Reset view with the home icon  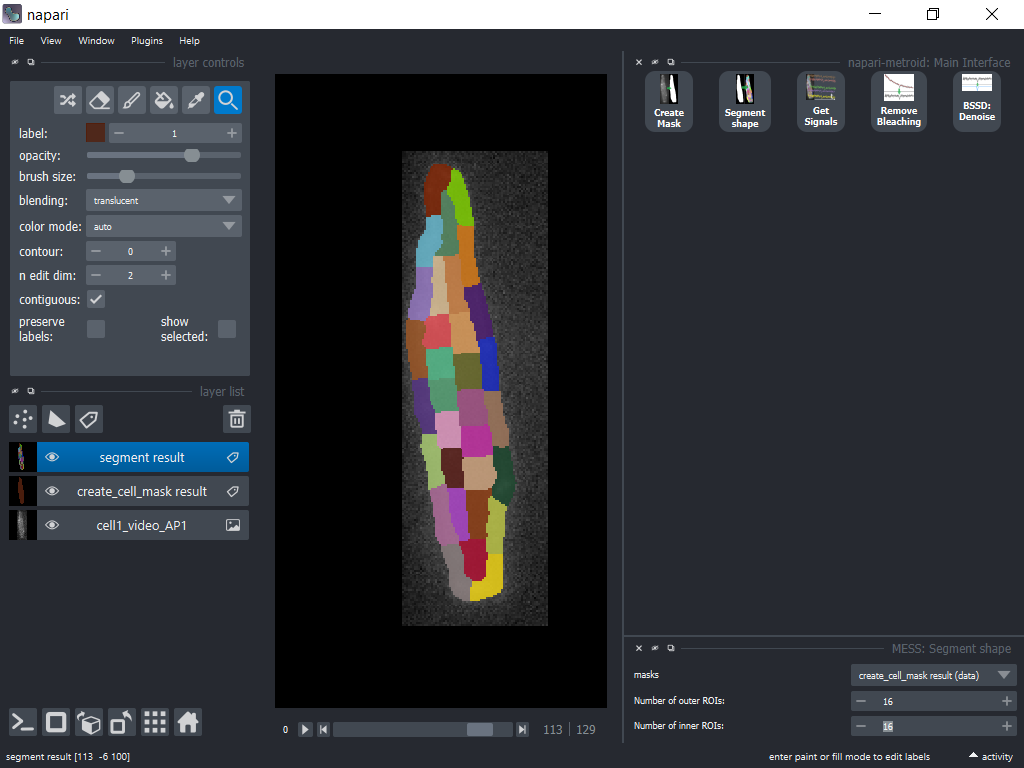187,722
